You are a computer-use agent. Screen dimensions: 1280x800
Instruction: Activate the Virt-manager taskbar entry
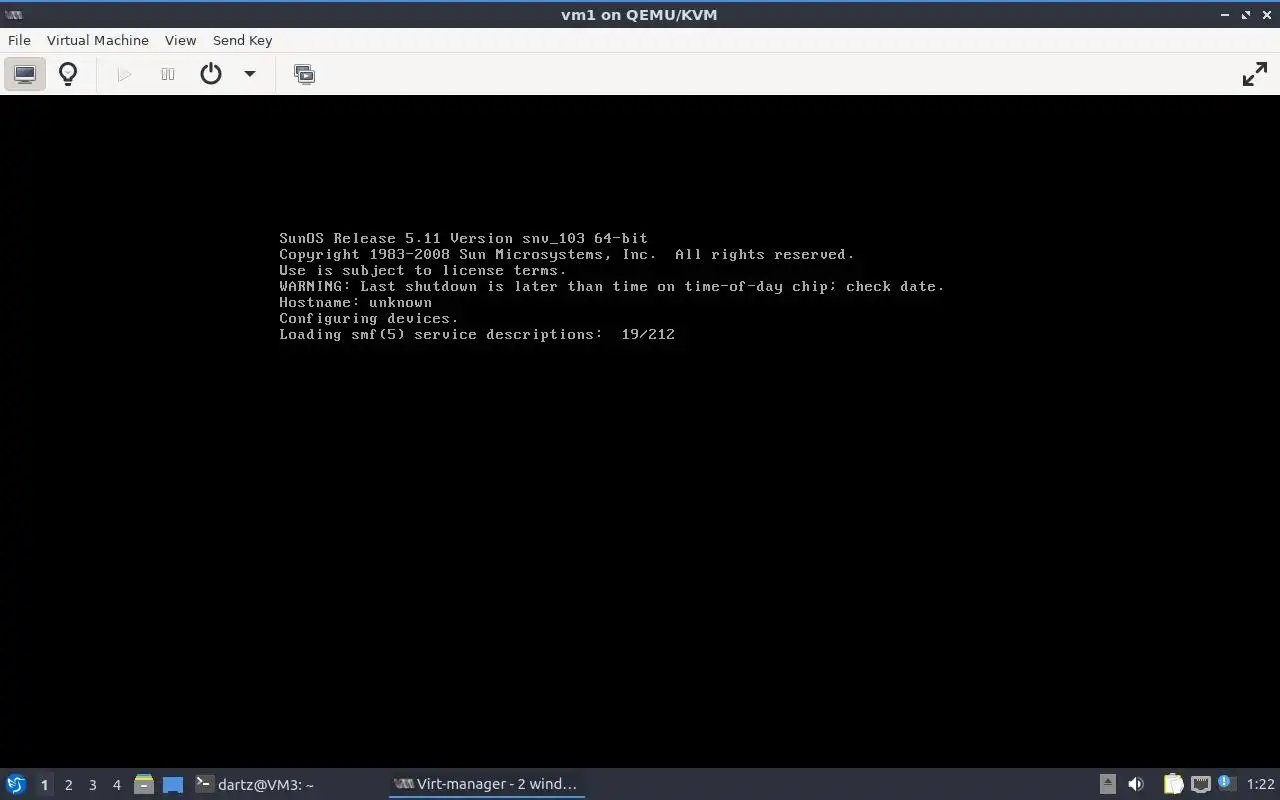(x=486, y=784)
